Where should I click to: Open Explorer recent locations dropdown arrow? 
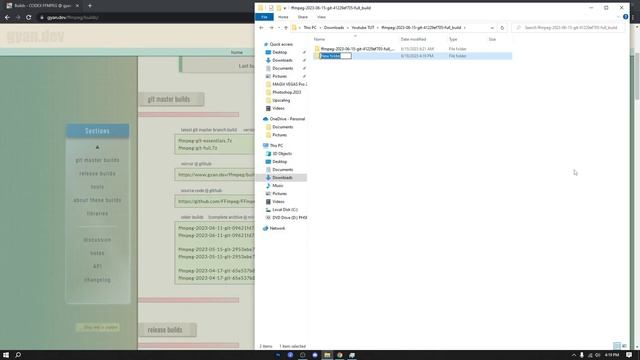point(279,28)
